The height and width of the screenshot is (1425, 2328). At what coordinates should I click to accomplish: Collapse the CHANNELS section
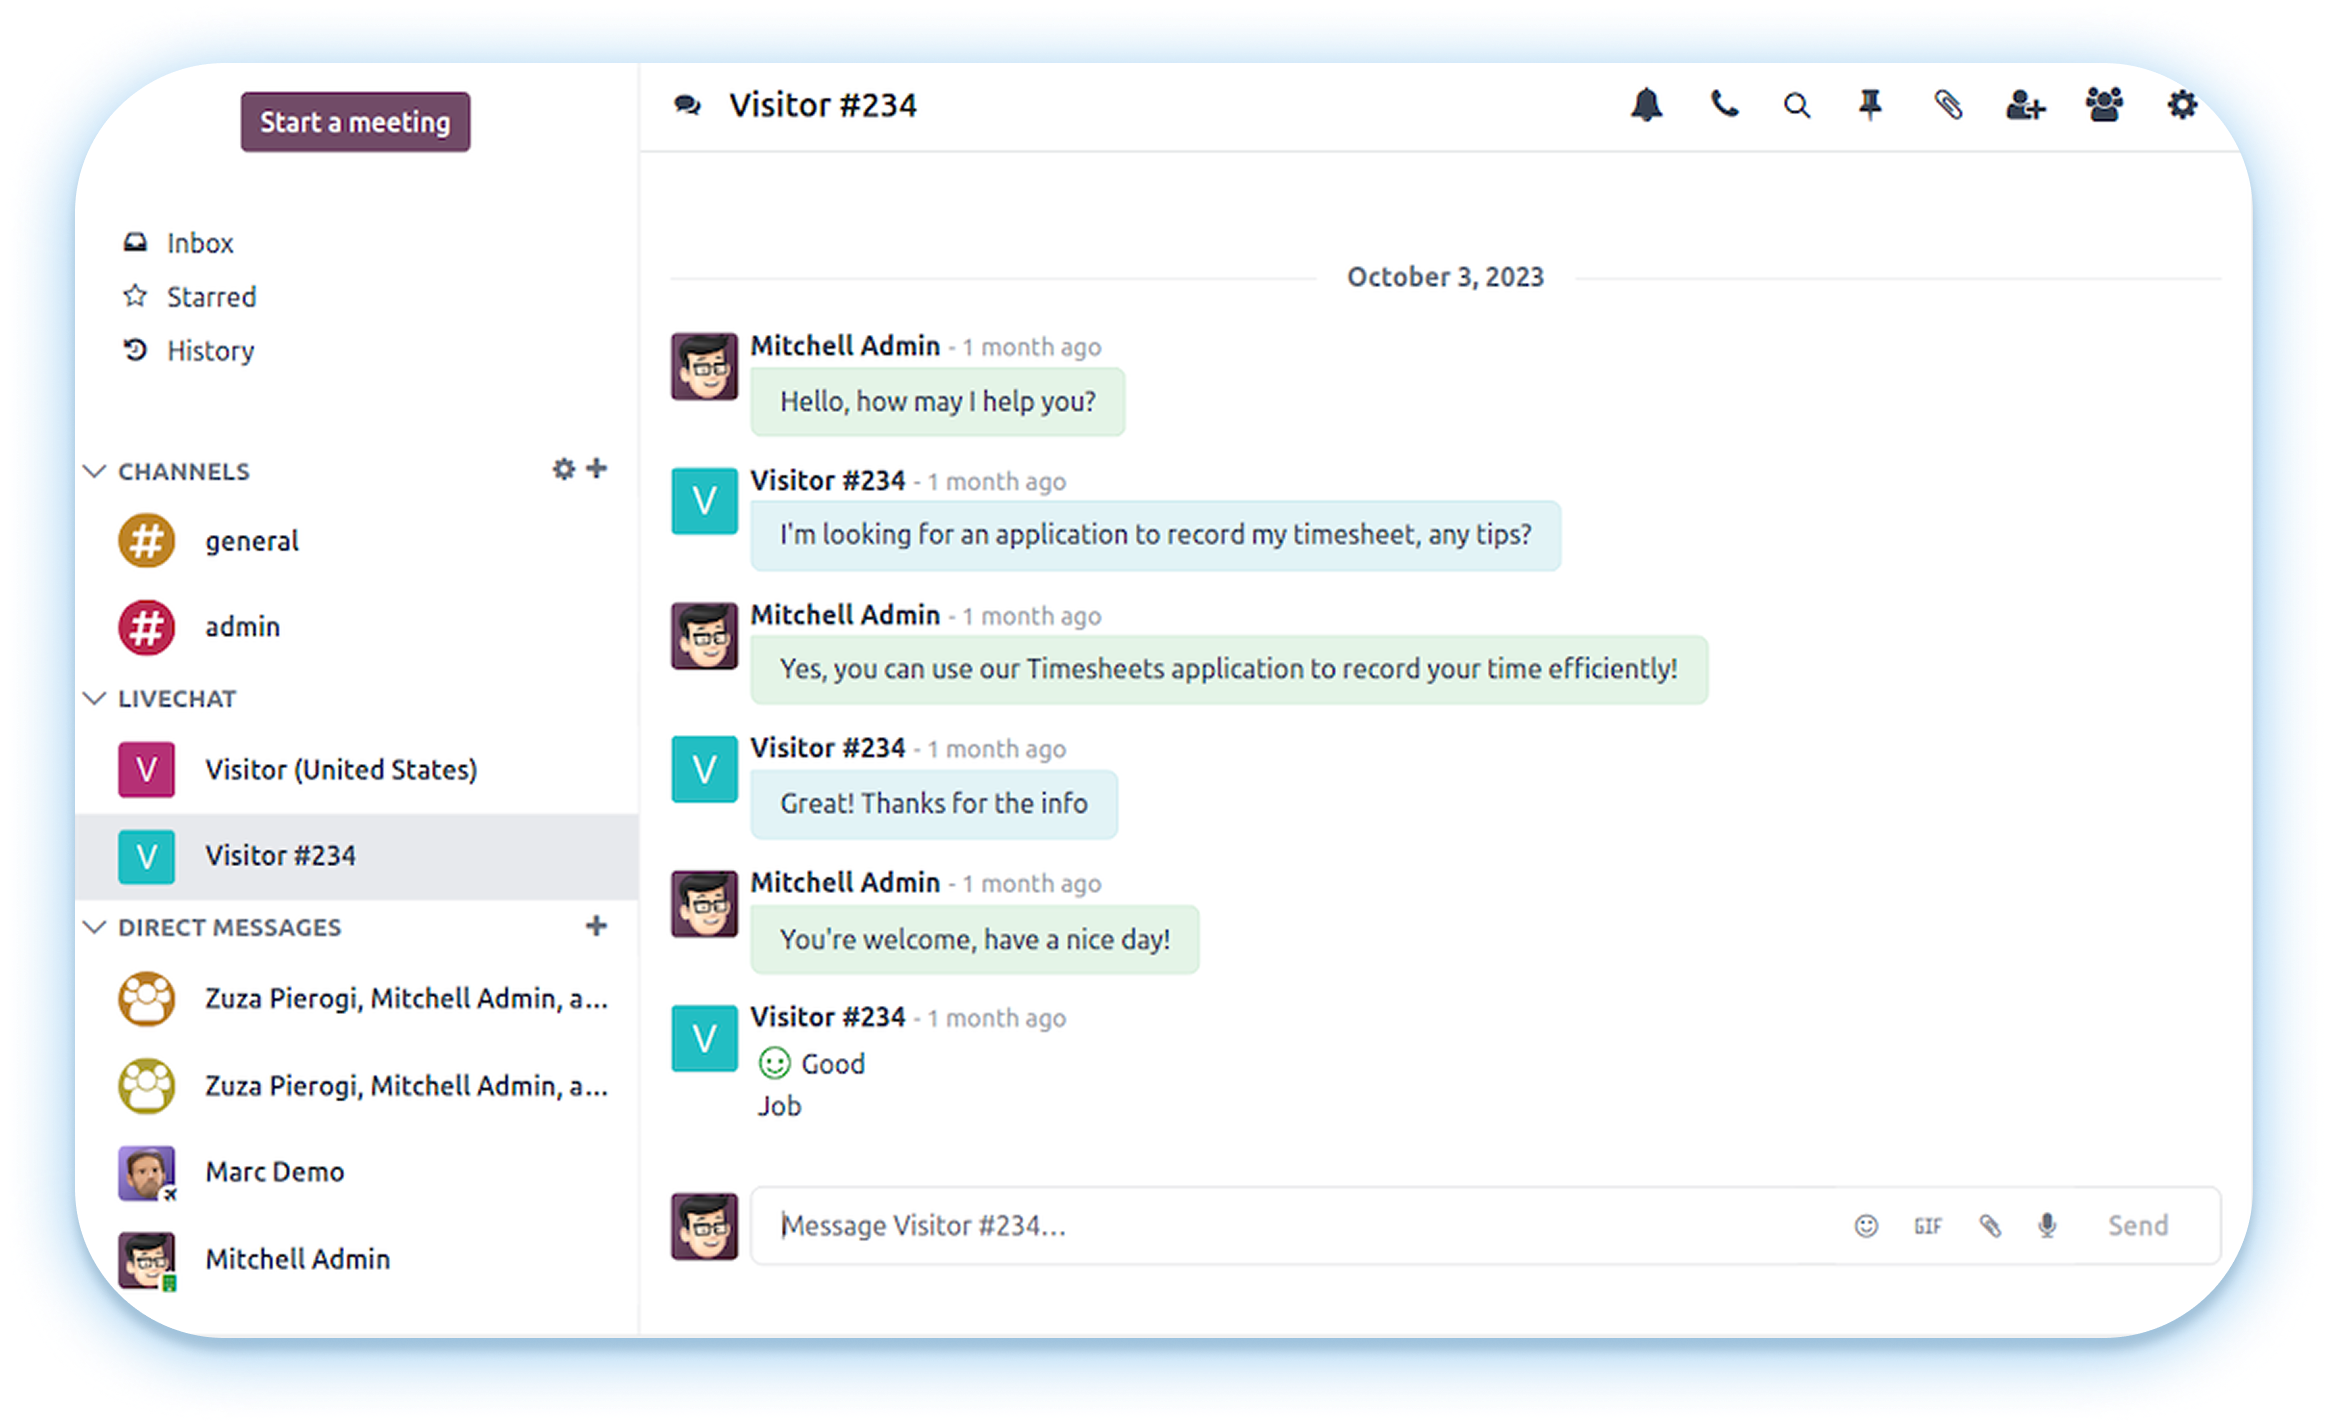(95, 471)
